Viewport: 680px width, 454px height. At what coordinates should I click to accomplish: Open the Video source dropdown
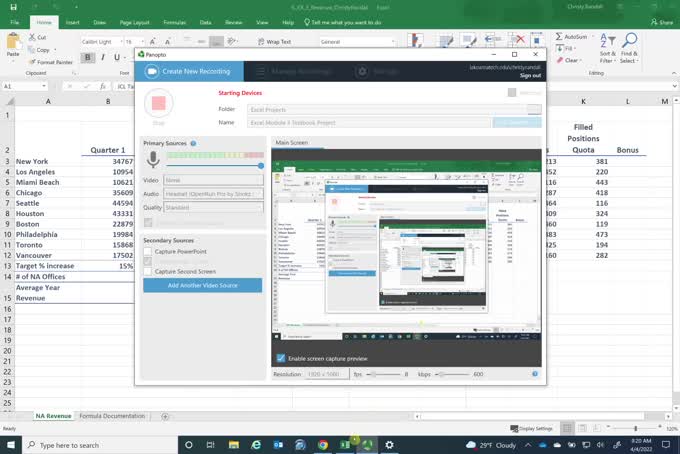(x=213, y=180)
